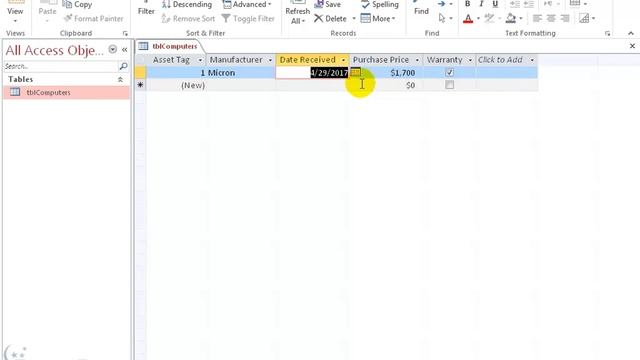
Task: Open Text Formatting dialog launcher
Action: pos(607,33)
